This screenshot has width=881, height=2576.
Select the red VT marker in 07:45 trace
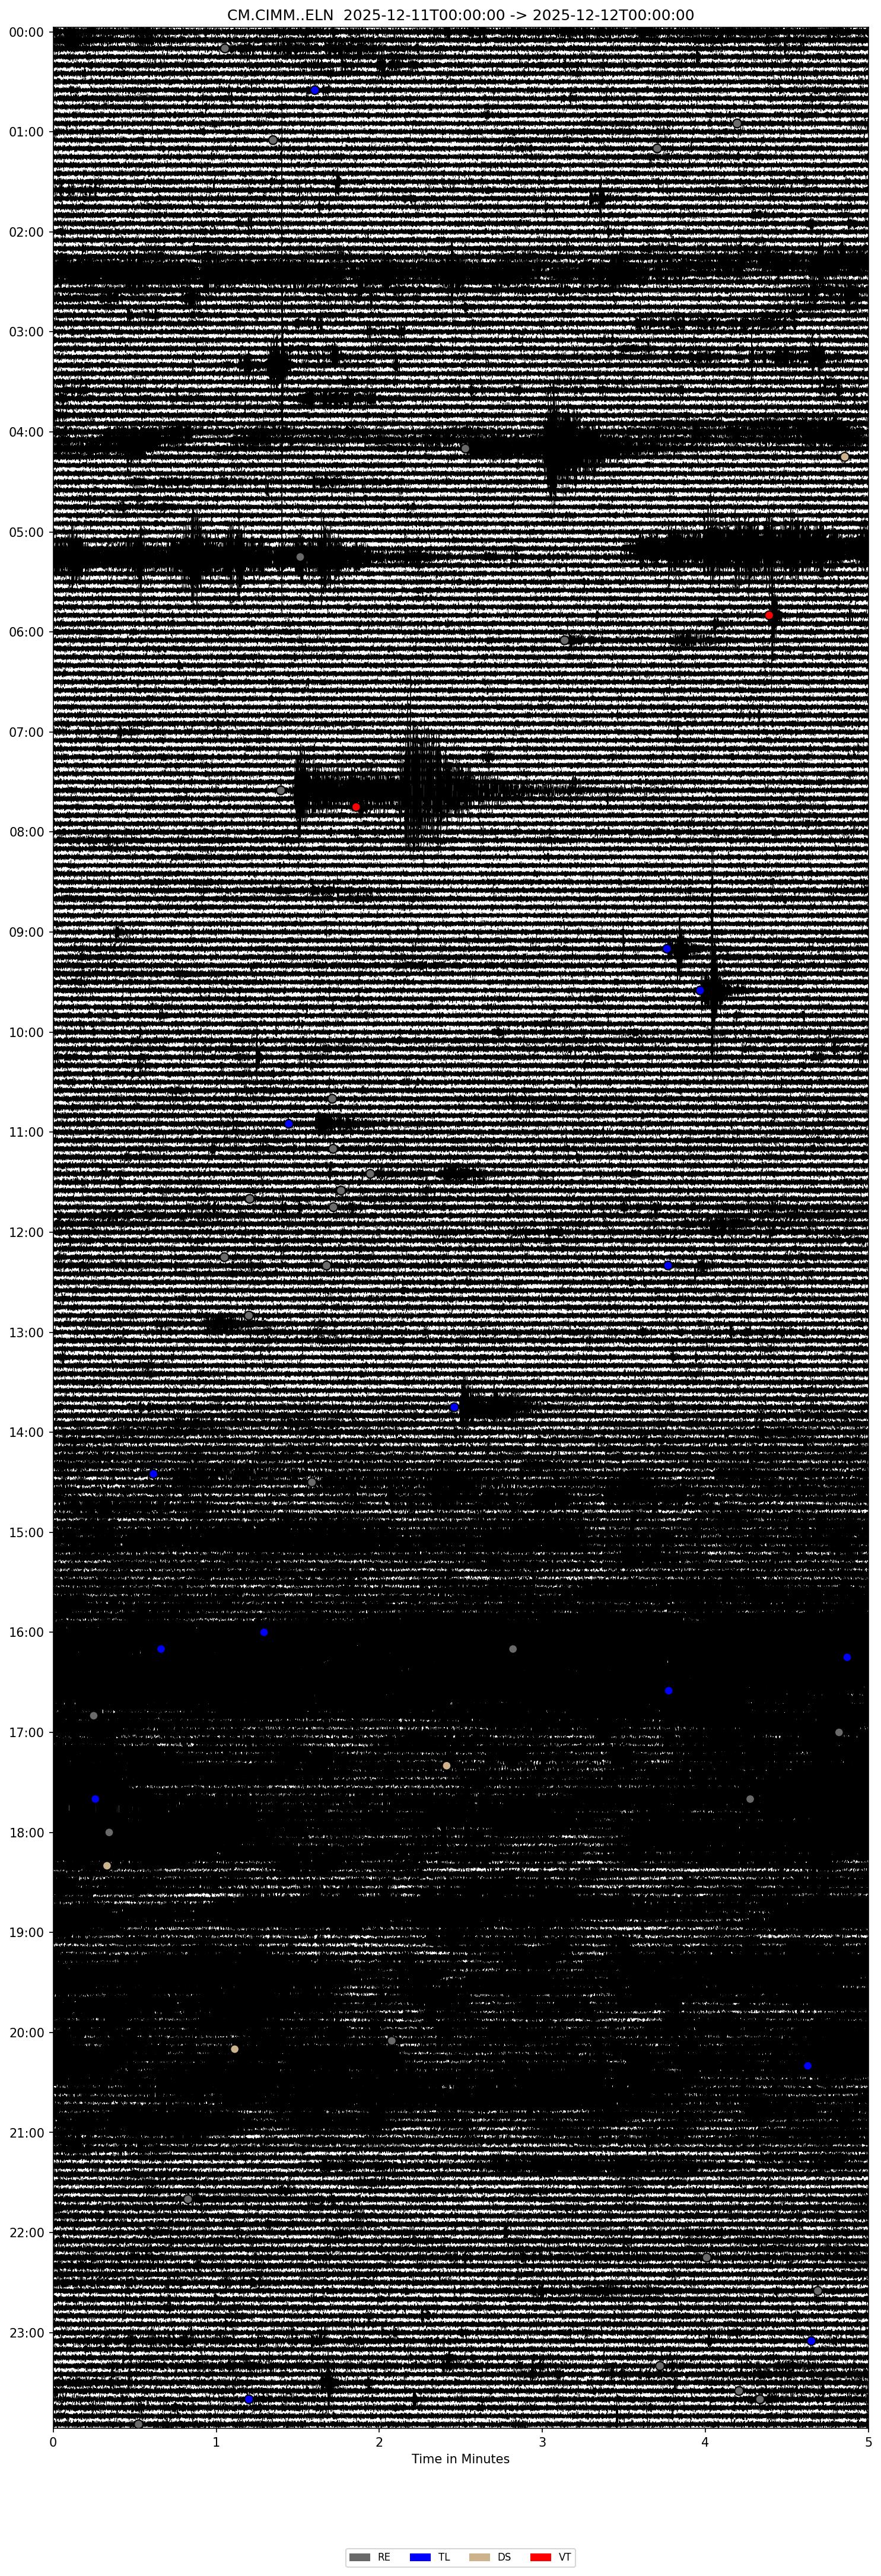(x=356, y=806)
